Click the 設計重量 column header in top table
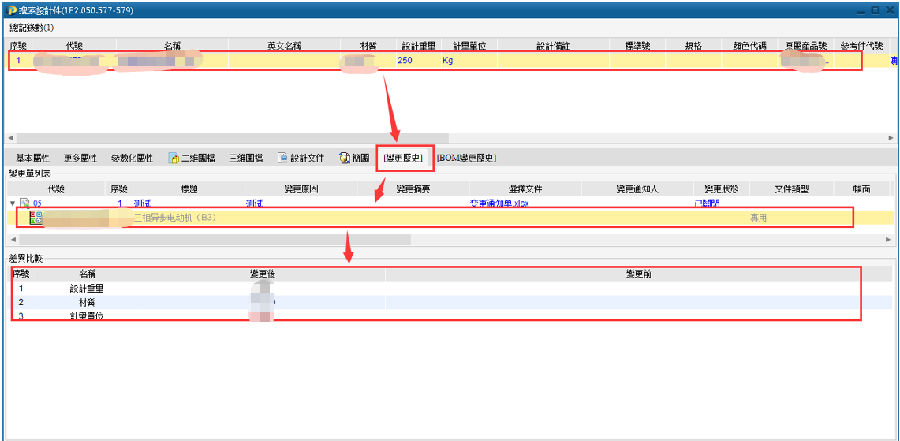 (418, 45)
